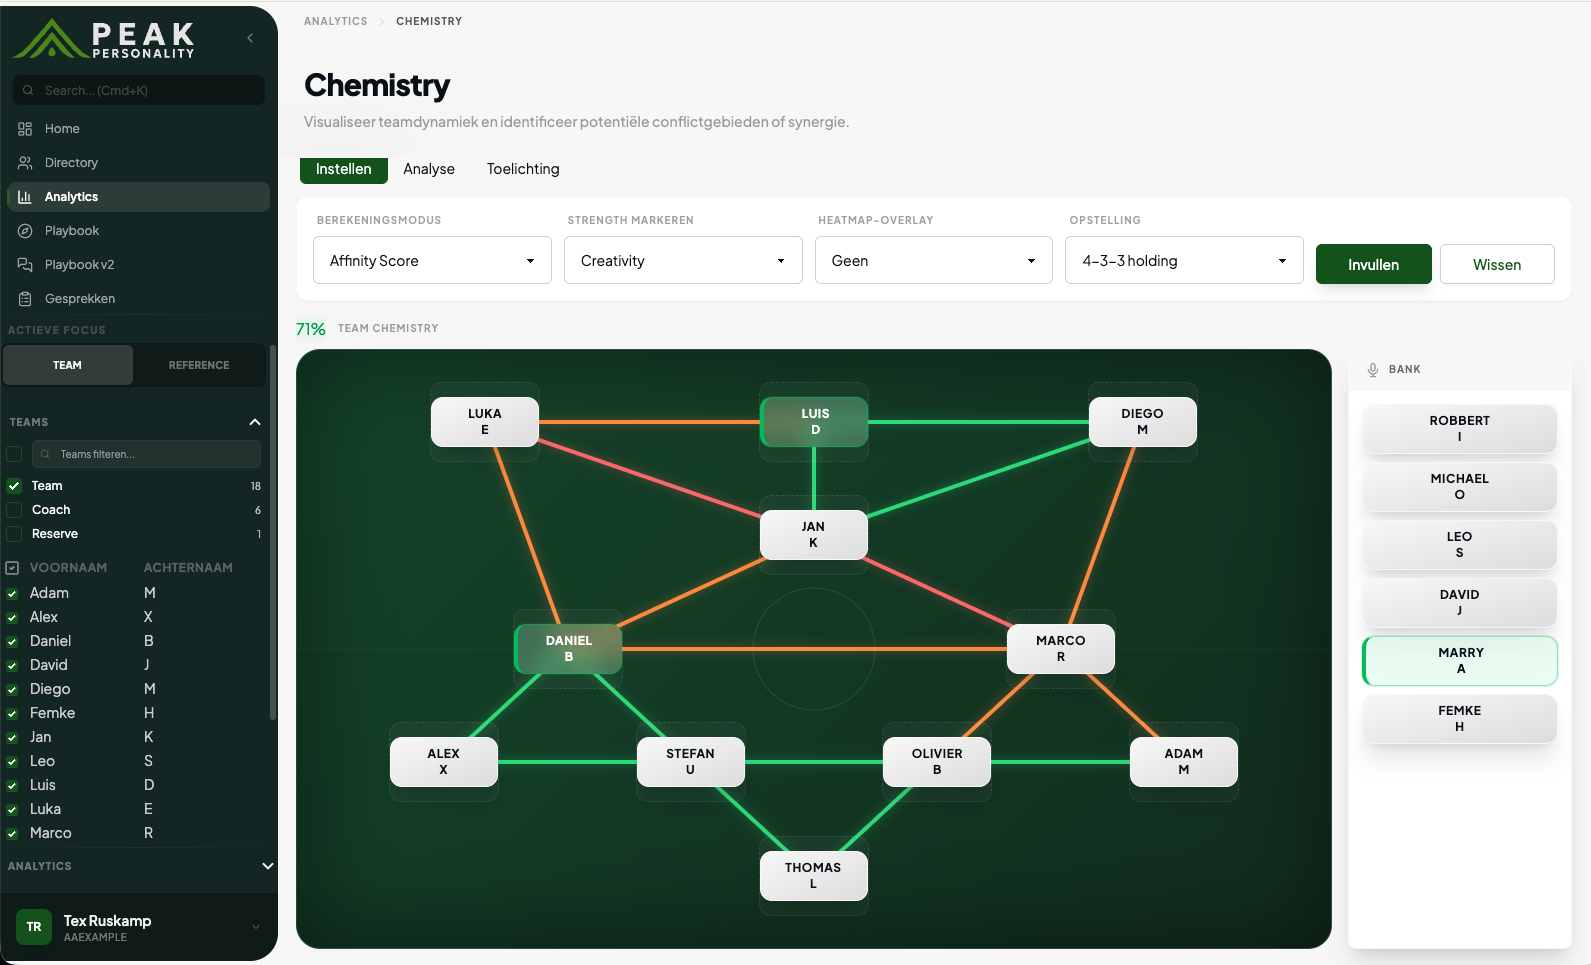The height and width of the screenshot is (965, 1591).
Task: Click the Search (Cmd+K) field
Action: click(139, 90)
